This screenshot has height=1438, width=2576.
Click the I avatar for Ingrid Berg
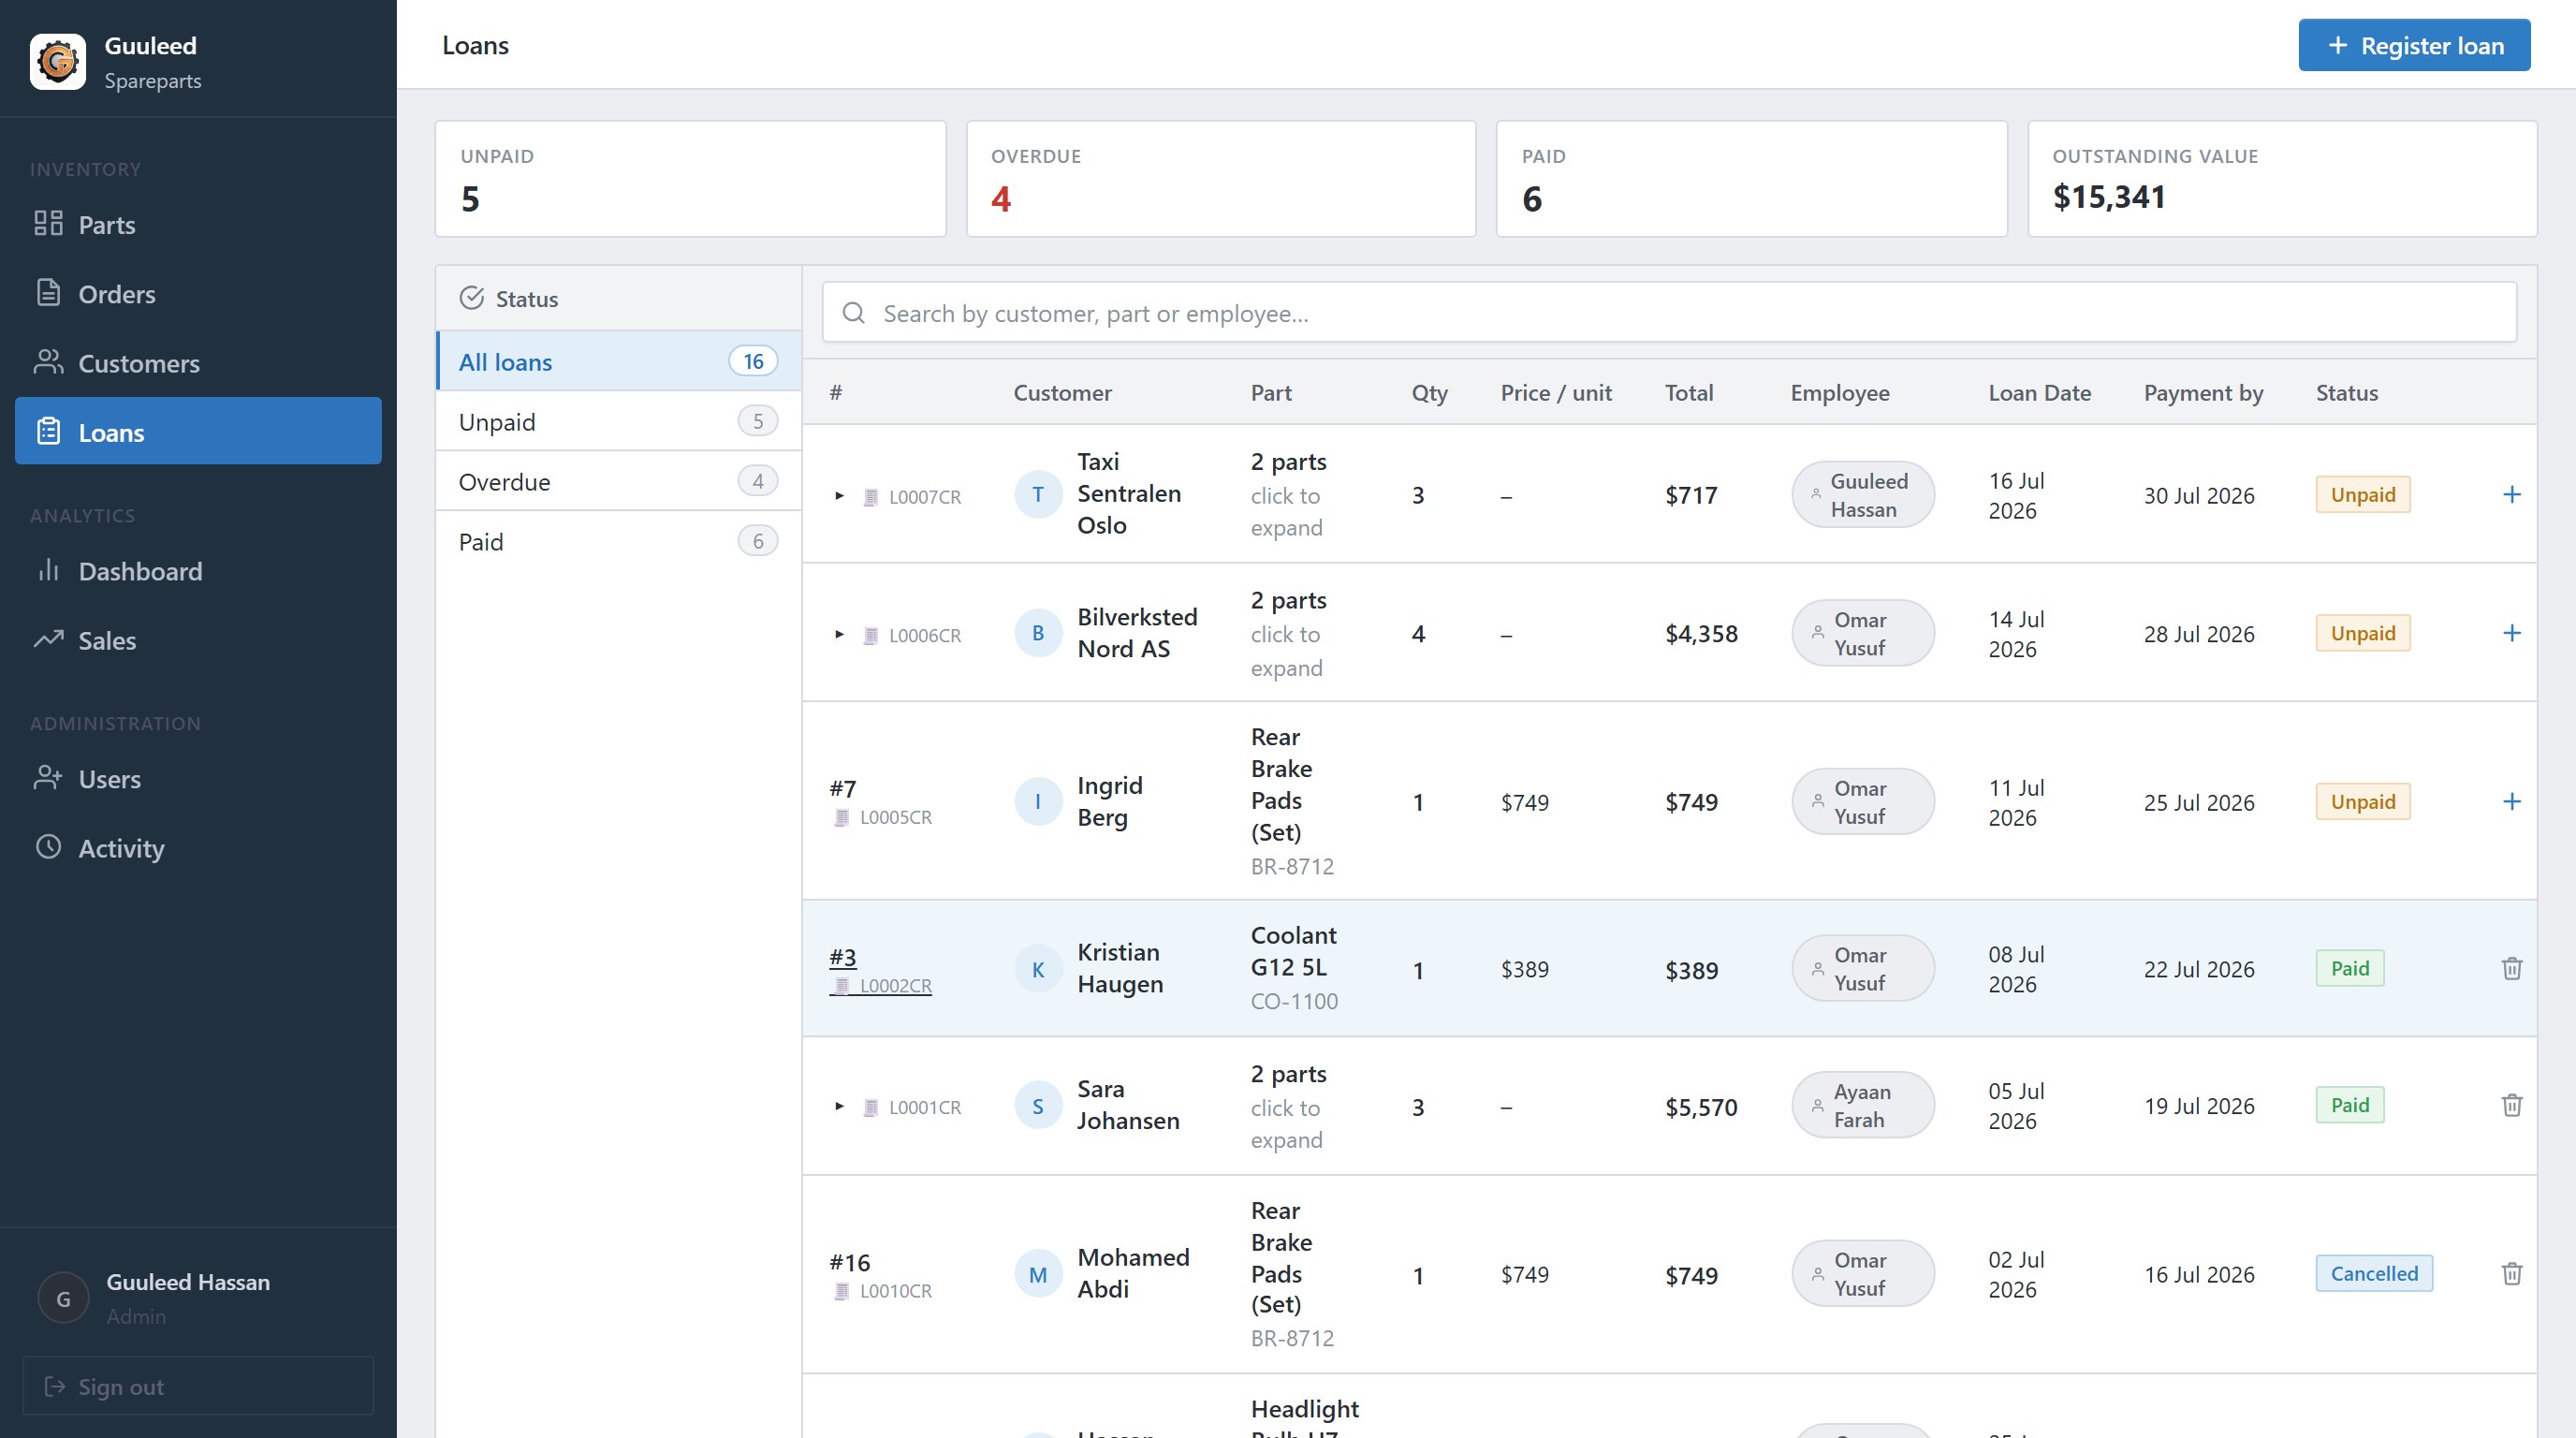(1038, 801)
